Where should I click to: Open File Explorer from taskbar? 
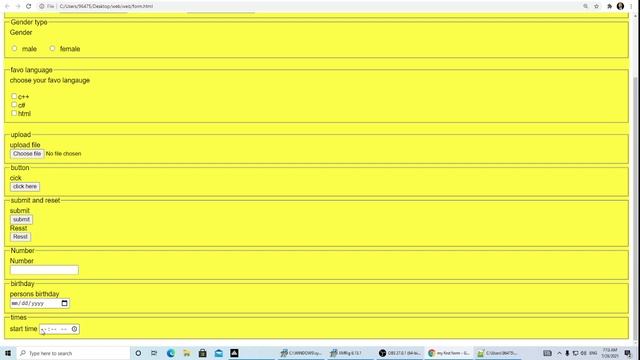[187, 353]
